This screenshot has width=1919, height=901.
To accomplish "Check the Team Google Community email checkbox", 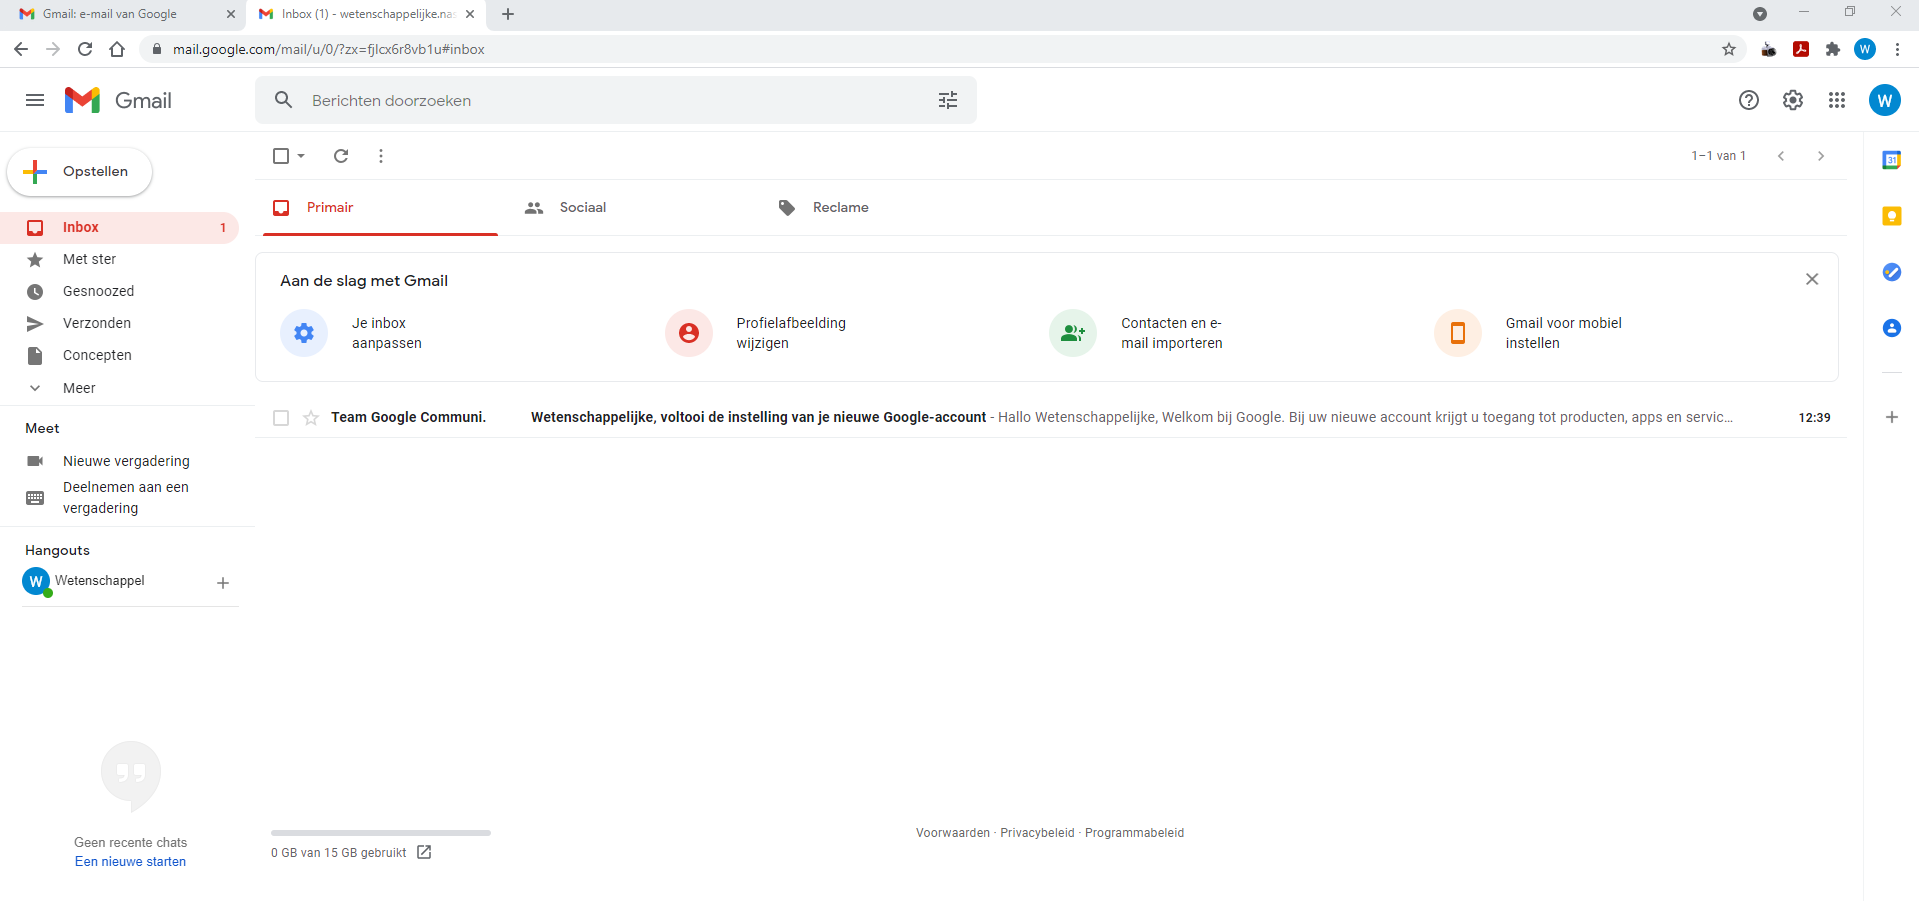I will click(281, 418).
